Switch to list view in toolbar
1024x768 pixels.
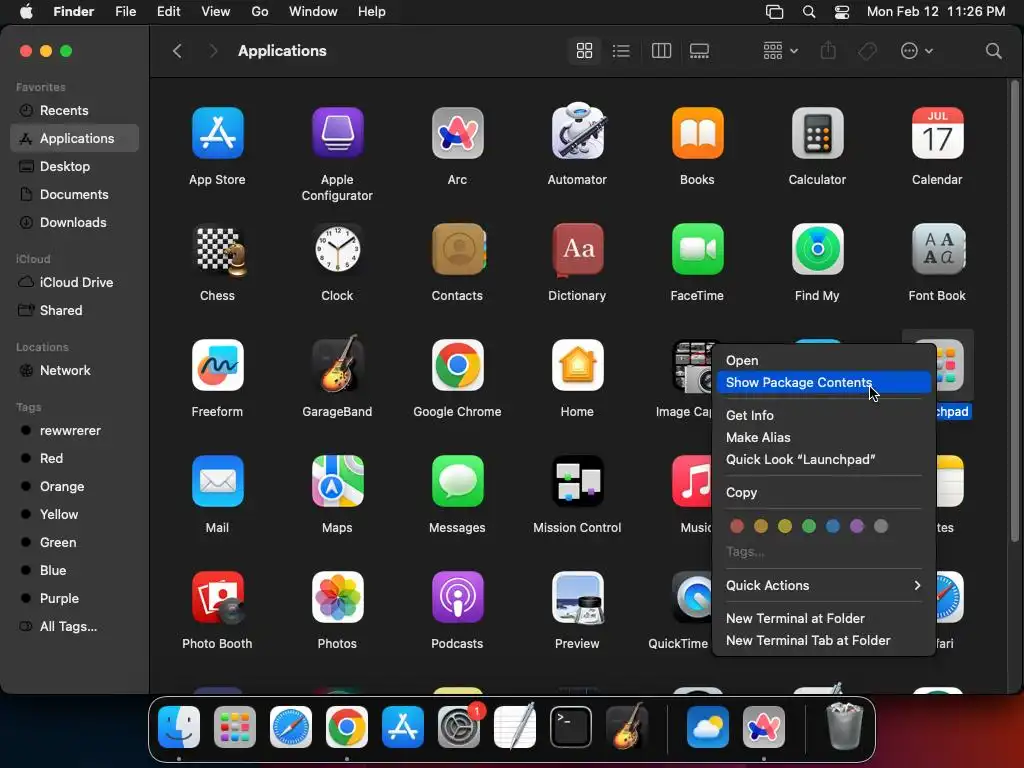point(621,51)
